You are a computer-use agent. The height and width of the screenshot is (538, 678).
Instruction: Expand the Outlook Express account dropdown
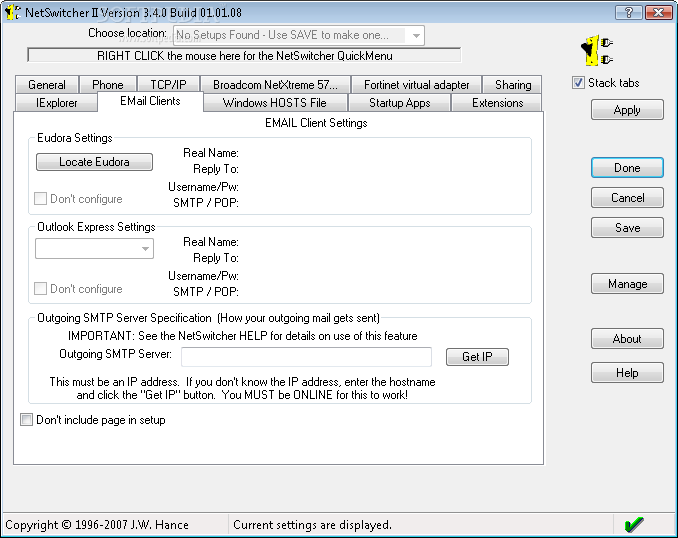94,249
